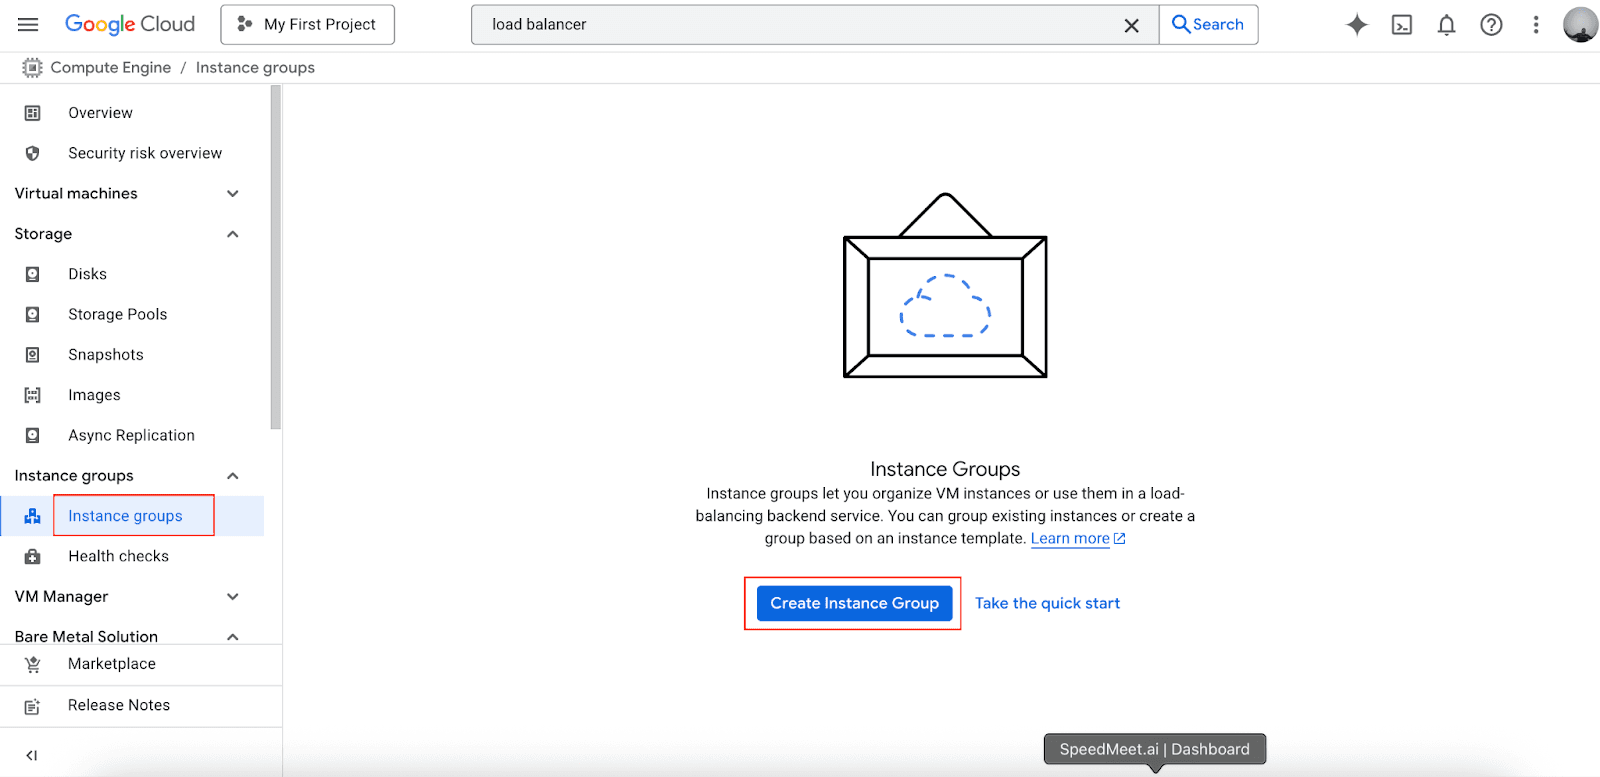
Task: Click the sidebar vertical scrollbar
Action: [276, 257]
